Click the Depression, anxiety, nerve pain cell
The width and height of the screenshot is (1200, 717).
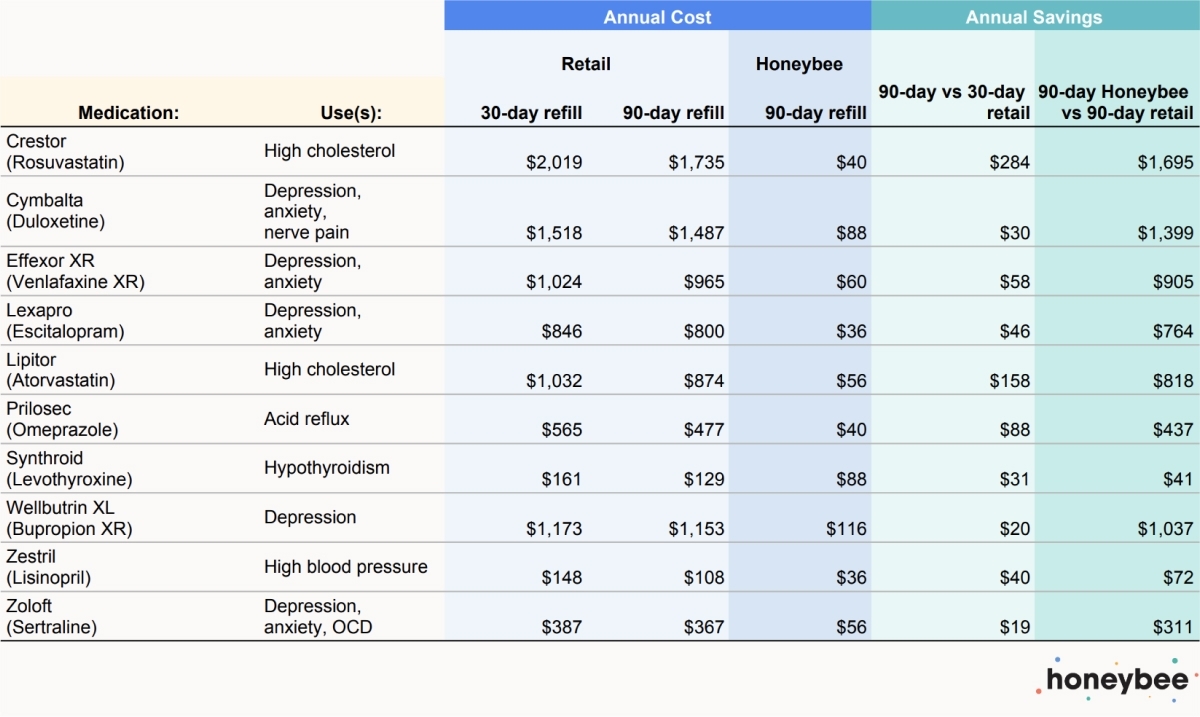coord(313,211)
